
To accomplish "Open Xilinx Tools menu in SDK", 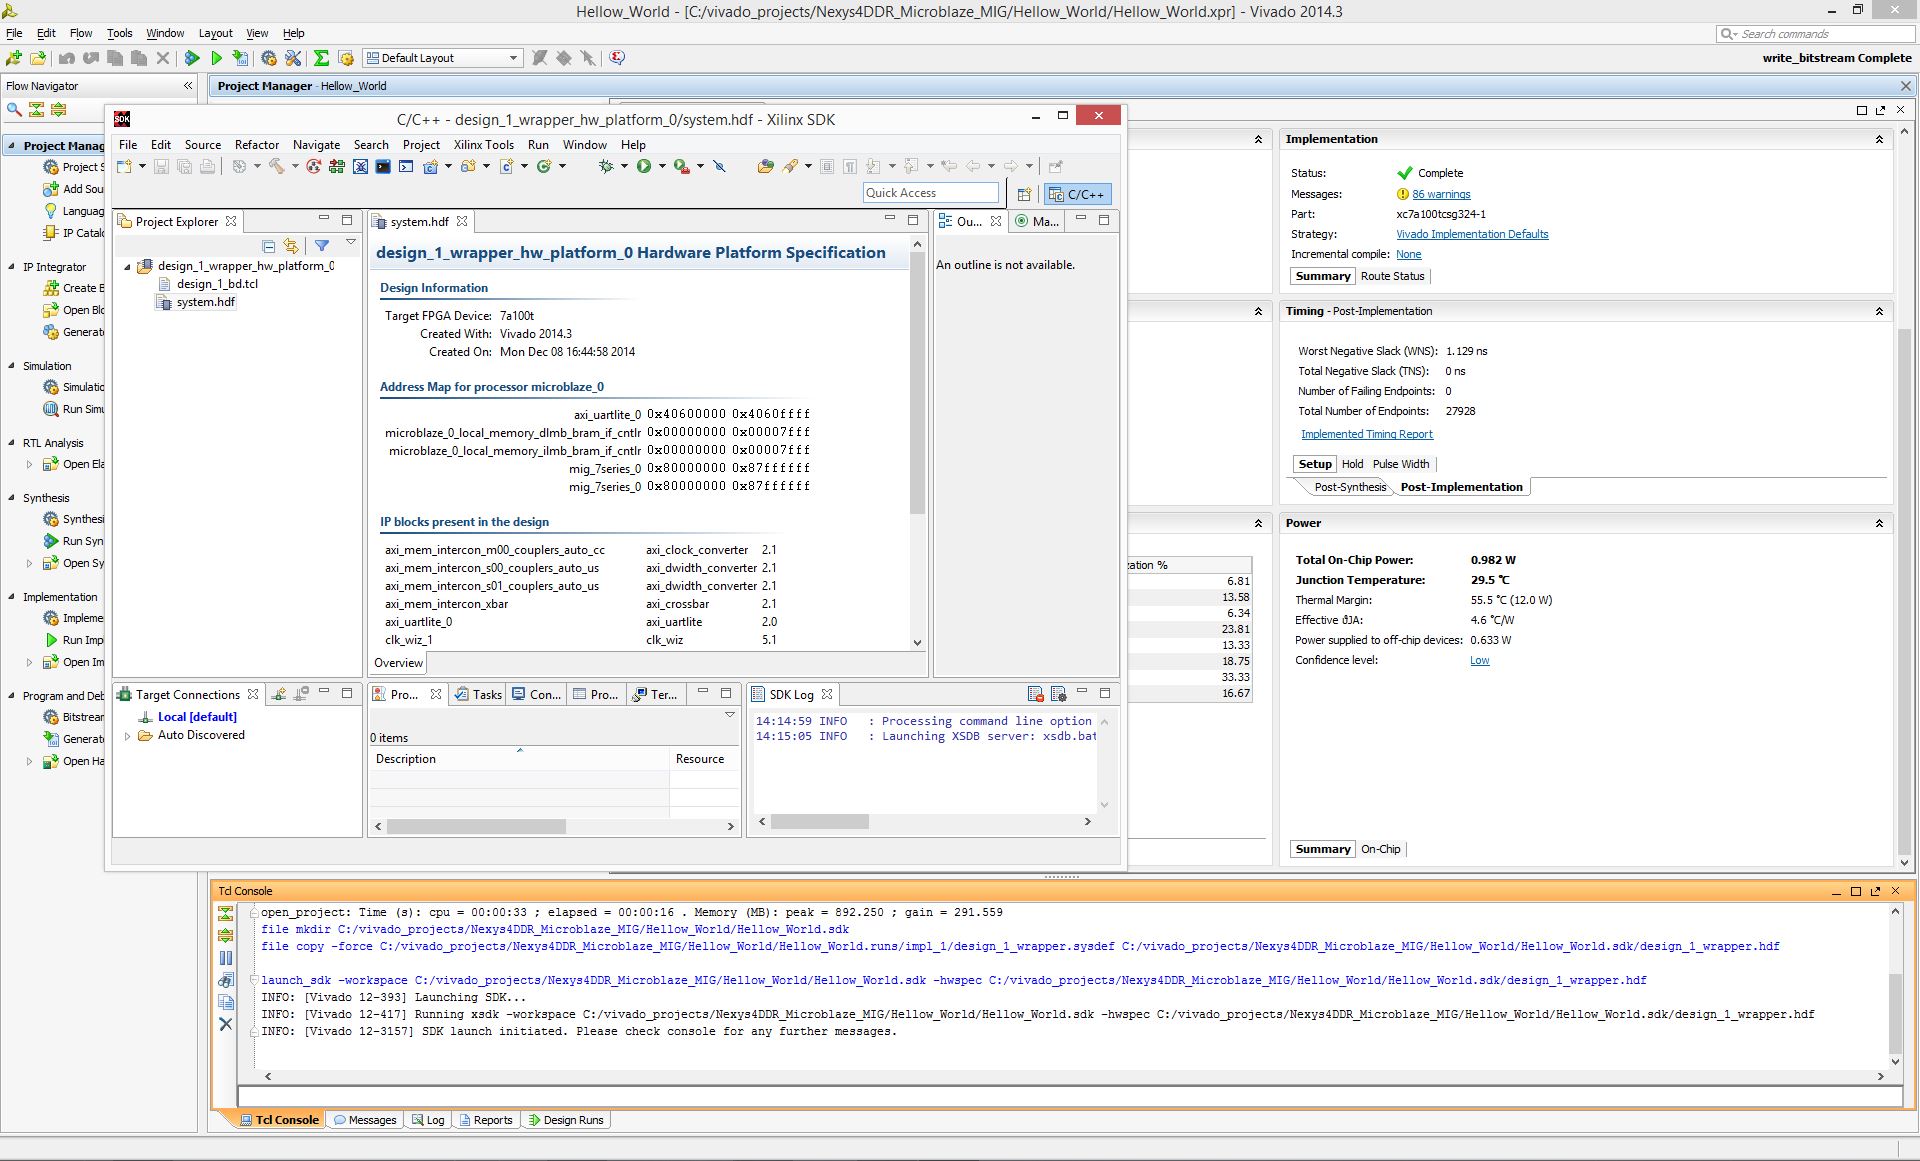I will [x=484, y=145].
